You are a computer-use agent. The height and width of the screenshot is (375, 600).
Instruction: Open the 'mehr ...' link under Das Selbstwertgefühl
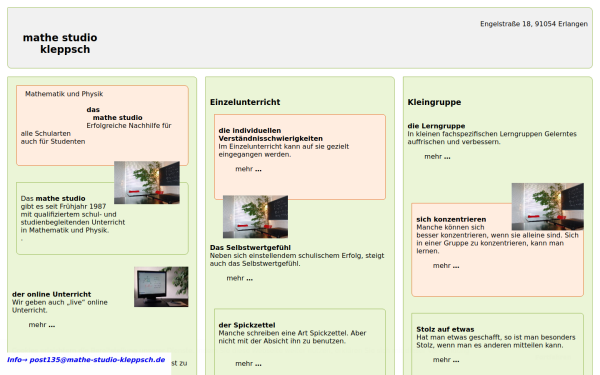240,278
